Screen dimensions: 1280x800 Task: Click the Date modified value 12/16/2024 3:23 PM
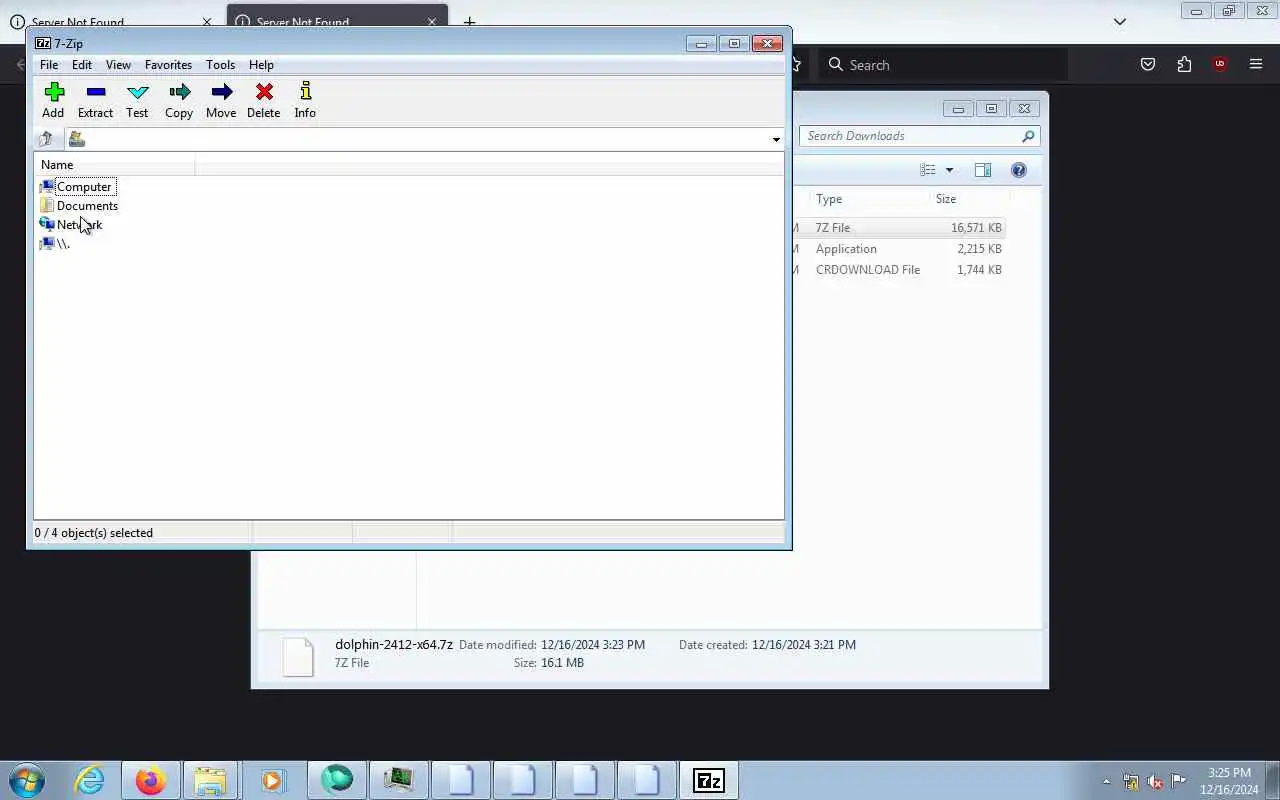click(x=593, y=645)
